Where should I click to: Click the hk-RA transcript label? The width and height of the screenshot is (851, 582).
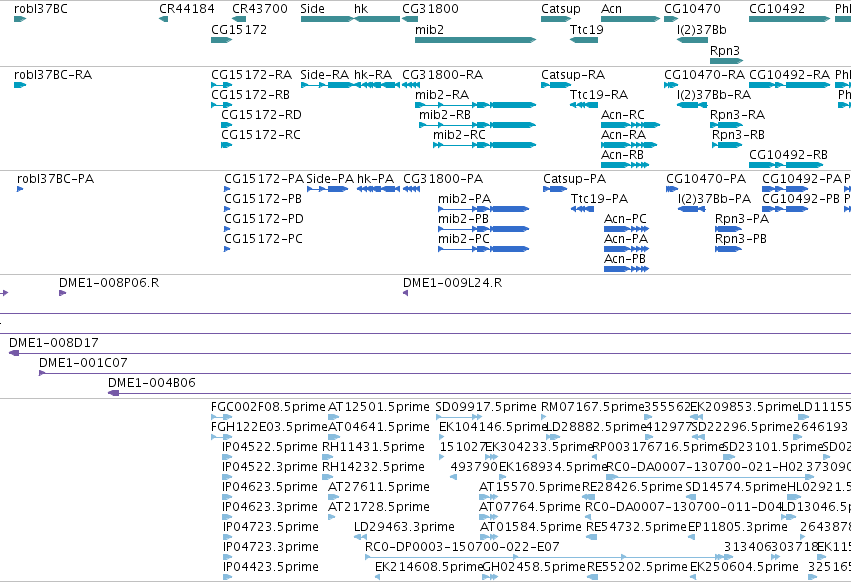373,74
